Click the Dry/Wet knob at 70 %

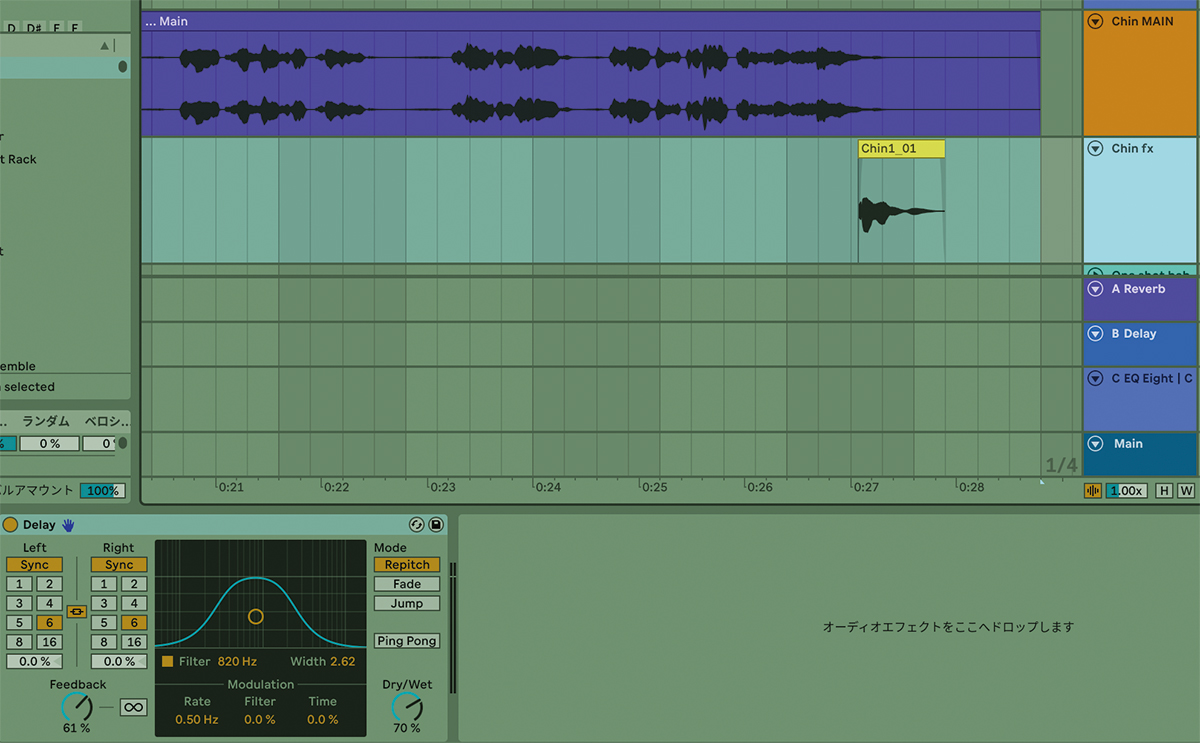pyautogui.click(x=407, y=707)
